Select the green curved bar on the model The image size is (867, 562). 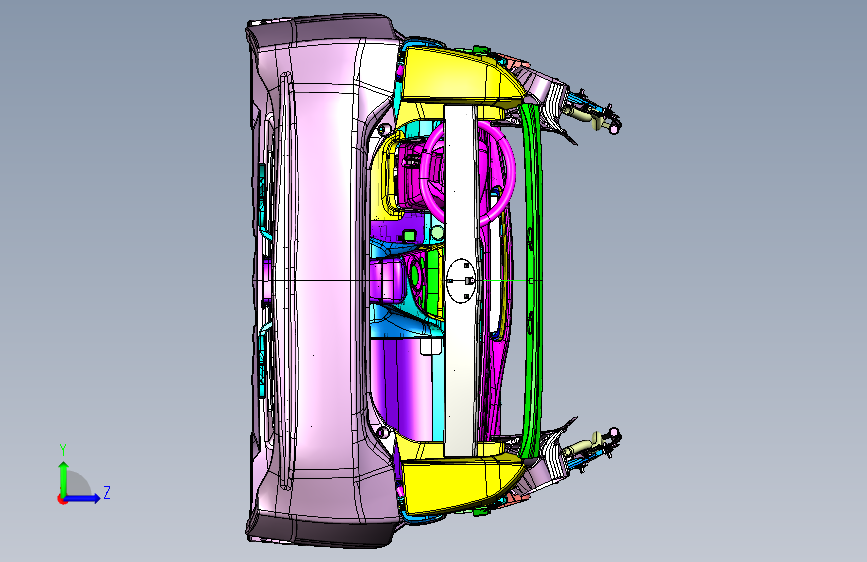(532, 280)
